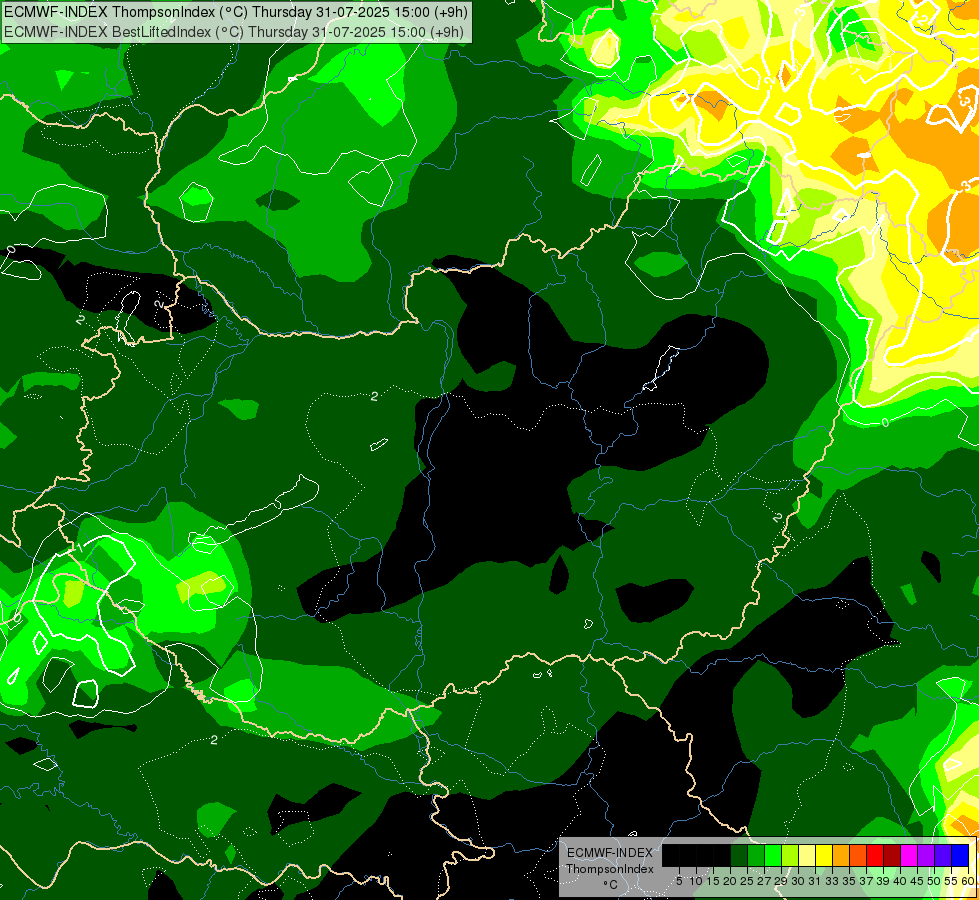The image size is (979, 900).
Task: Click the bright green 27–29 legend swatch
Action: click(x=774, y=855)
